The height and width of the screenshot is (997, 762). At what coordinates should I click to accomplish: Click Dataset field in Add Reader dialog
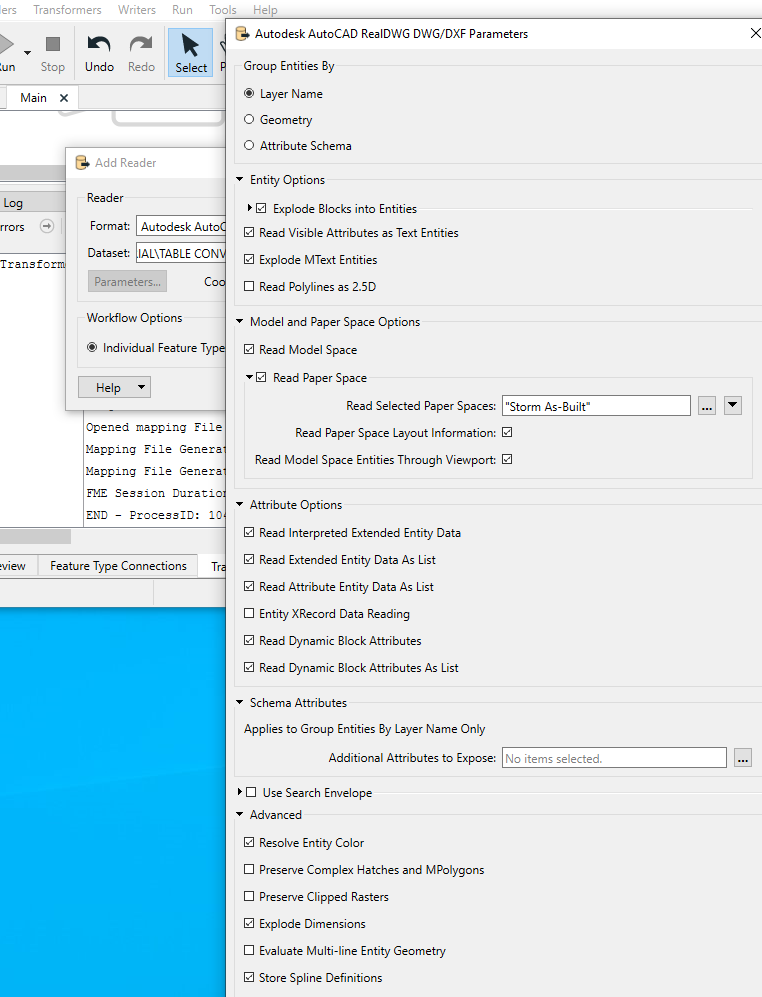point(181,253)
